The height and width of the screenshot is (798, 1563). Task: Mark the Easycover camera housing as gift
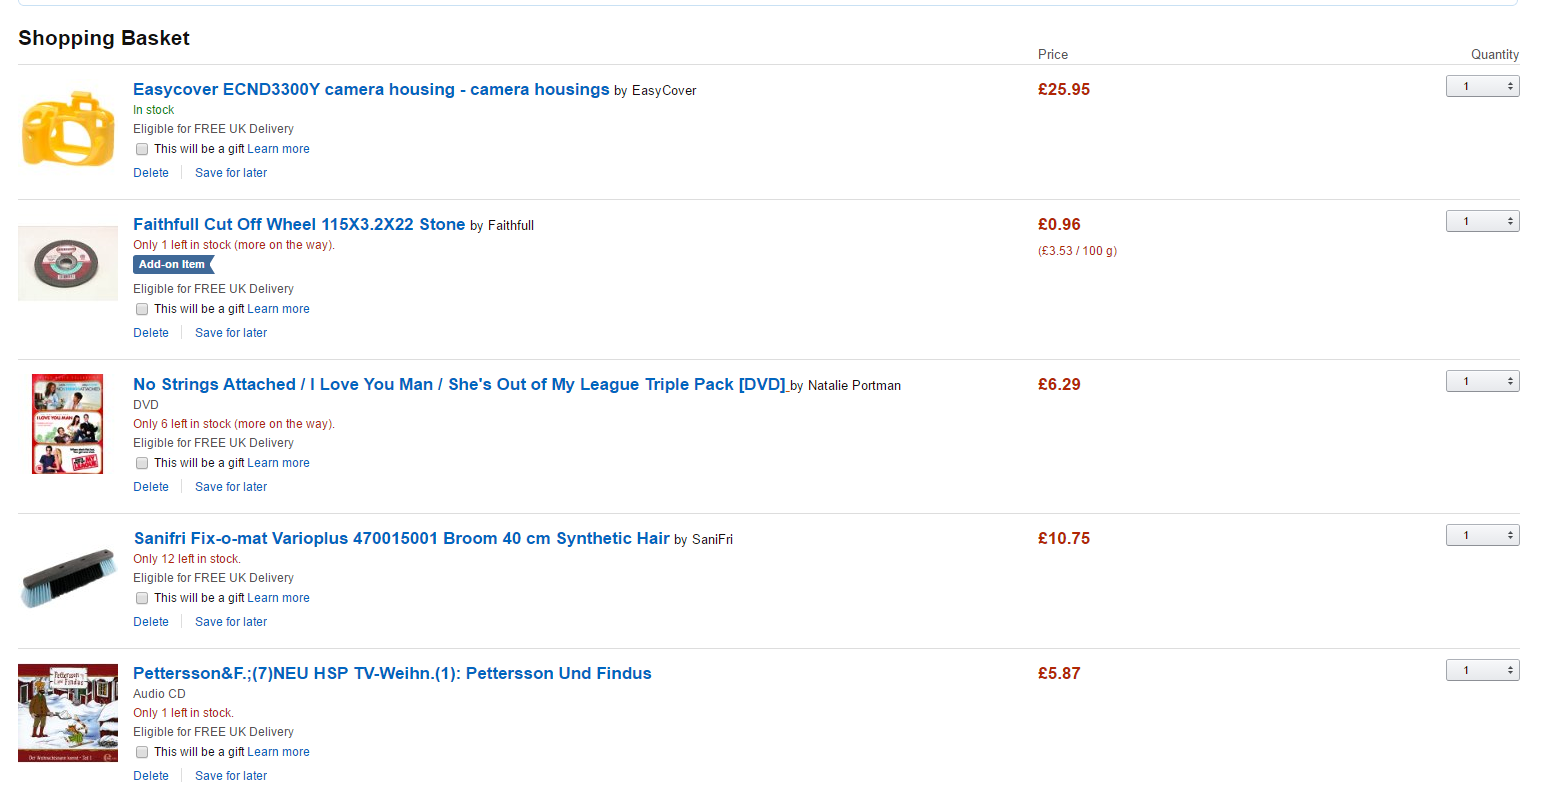142,149
